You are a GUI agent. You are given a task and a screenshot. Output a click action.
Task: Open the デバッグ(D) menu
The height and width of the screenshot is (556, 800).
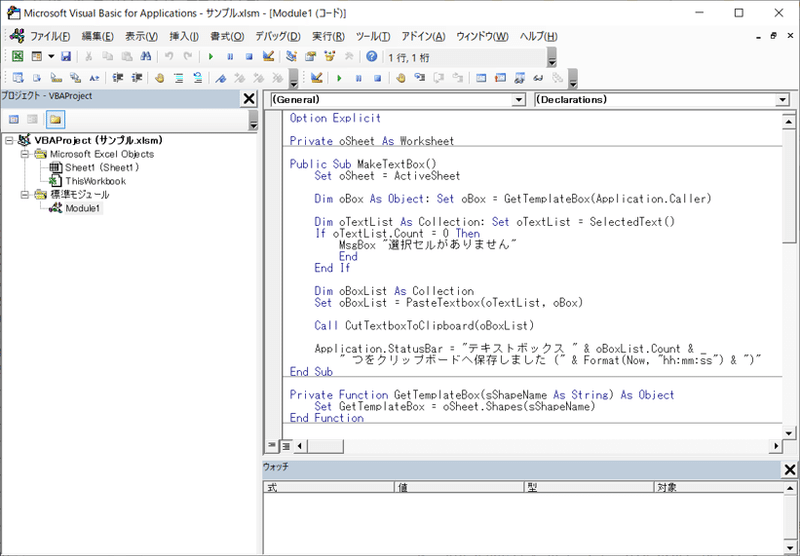click(278, 37)
